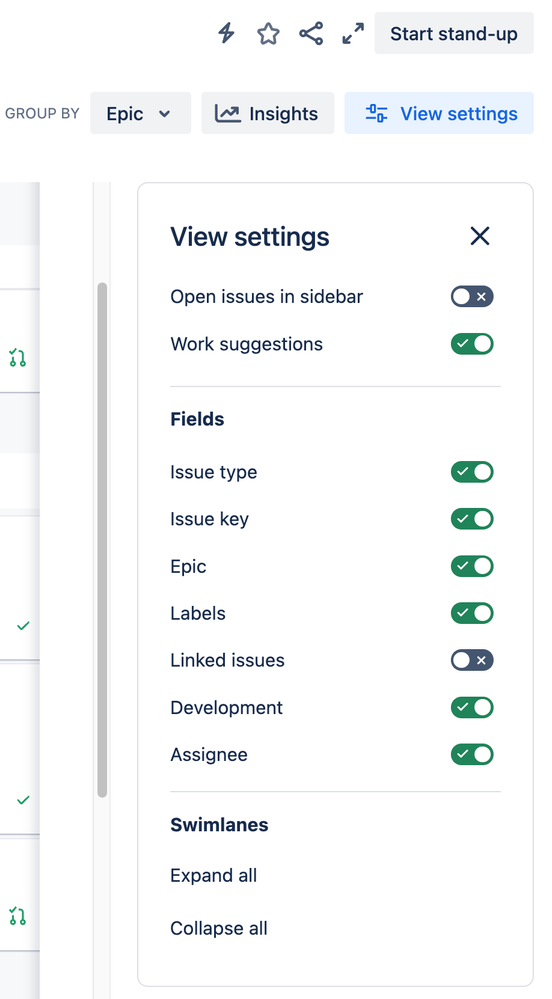This screenshot has width=552, height=999.
Task: Enter full screen with arrows icon
Action: [353, 34]
